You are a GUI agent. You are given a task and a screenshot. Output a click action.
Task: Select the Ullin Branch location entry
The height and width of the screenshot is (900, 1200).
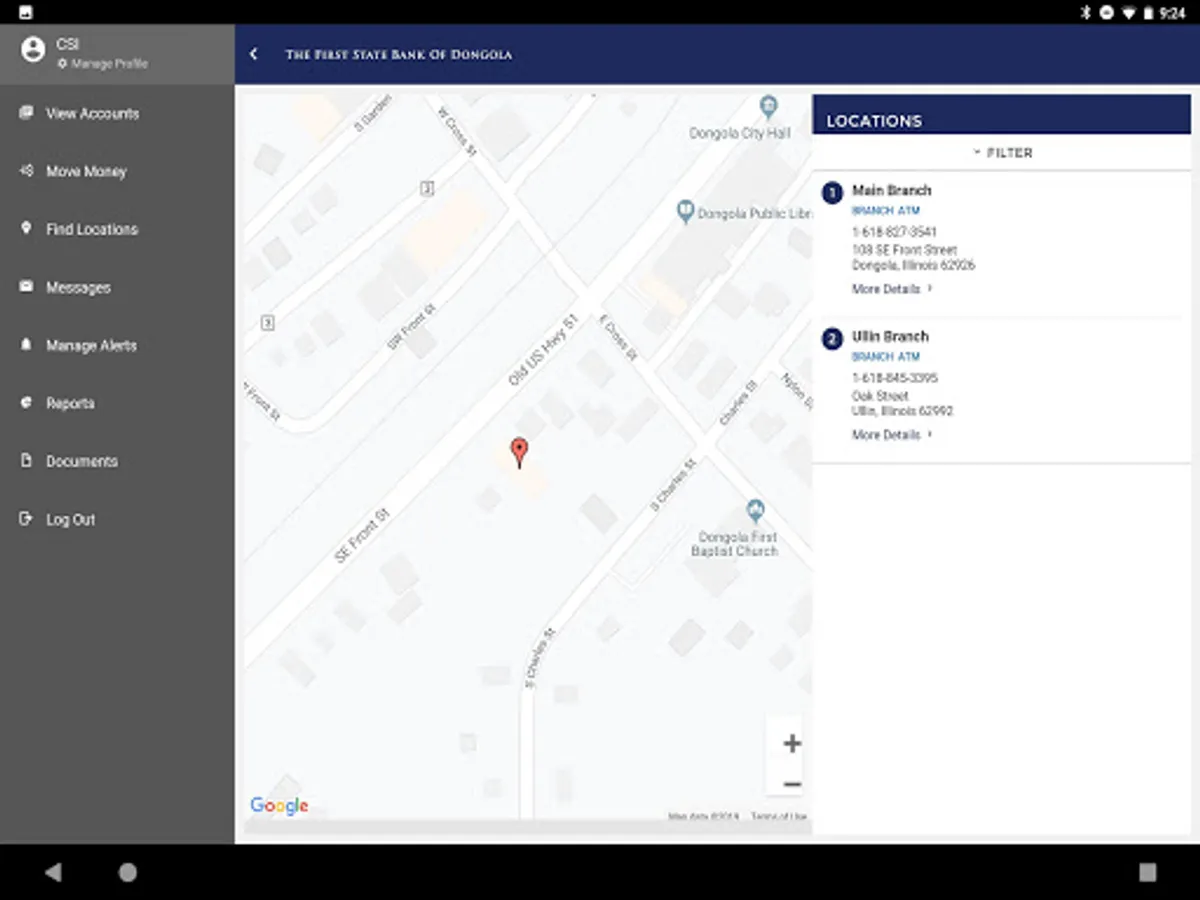pyautogui.click(x=889, y=336)
